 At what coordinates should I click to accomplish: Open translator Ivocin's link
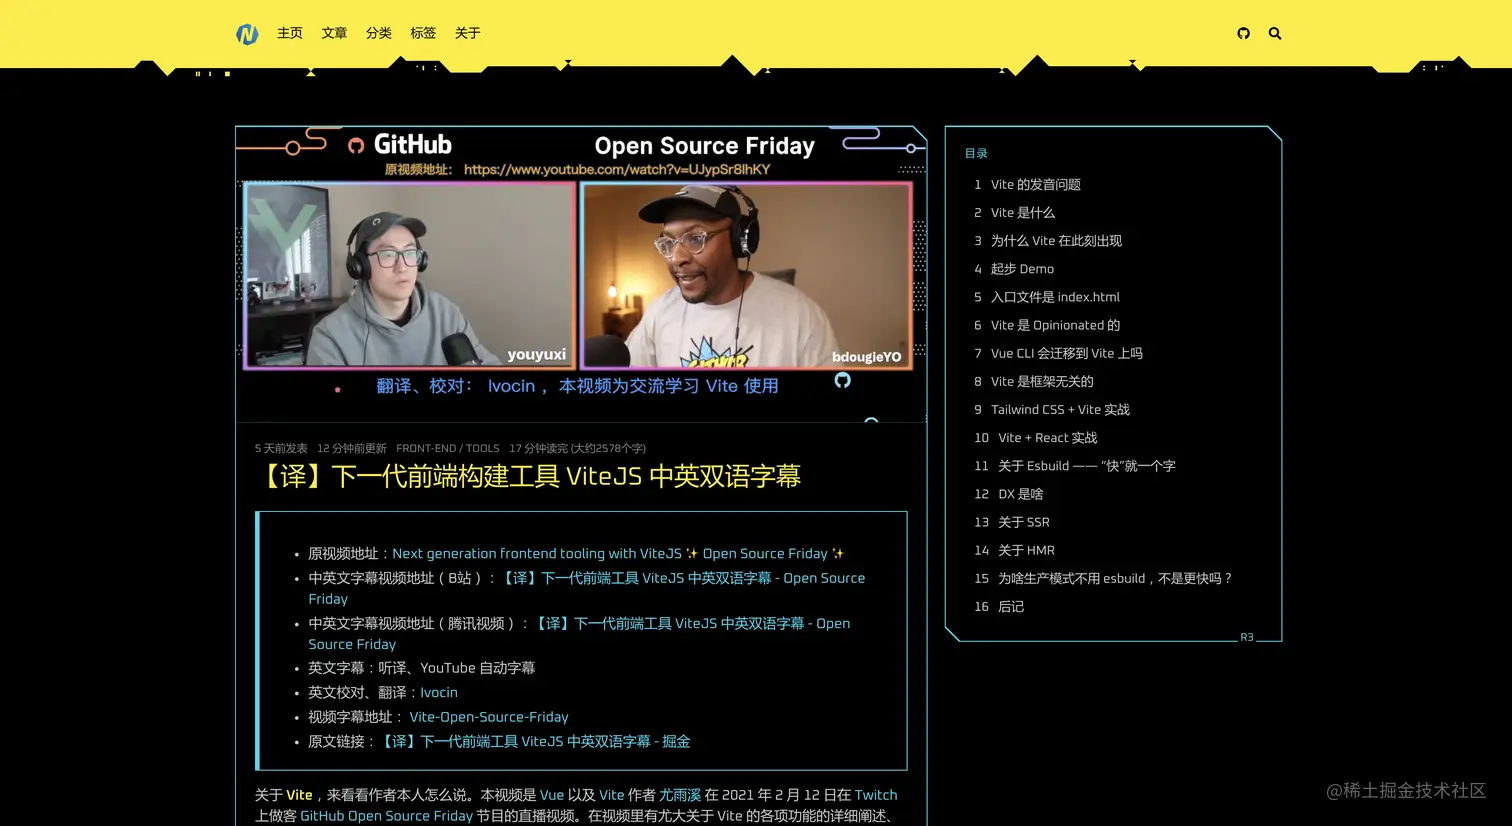tap(438, 692)
